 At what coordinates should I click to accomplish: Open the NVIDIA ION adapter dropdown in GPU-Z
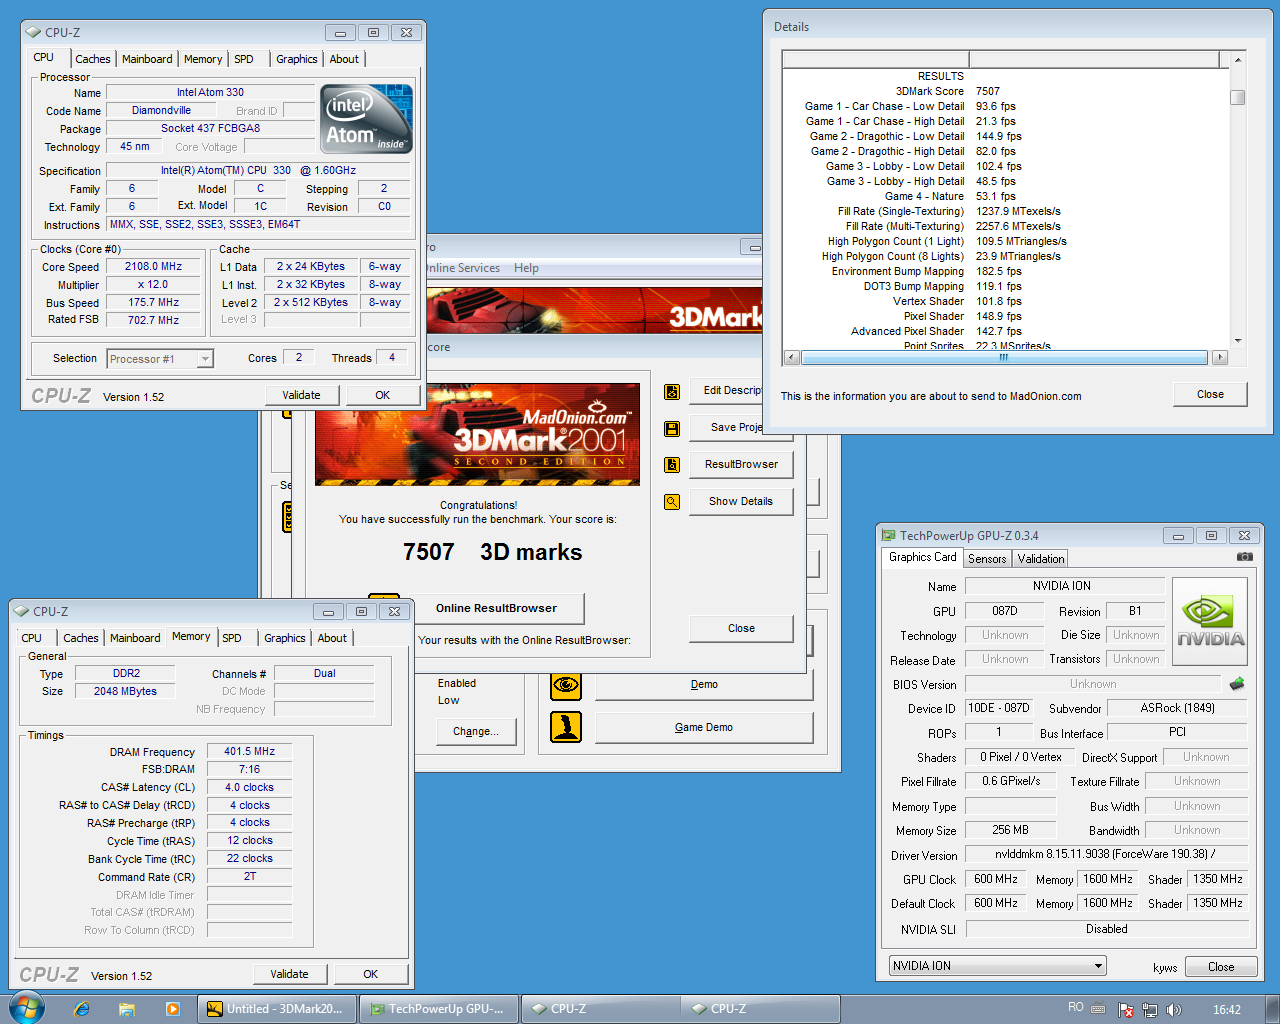tap(997, 966)
